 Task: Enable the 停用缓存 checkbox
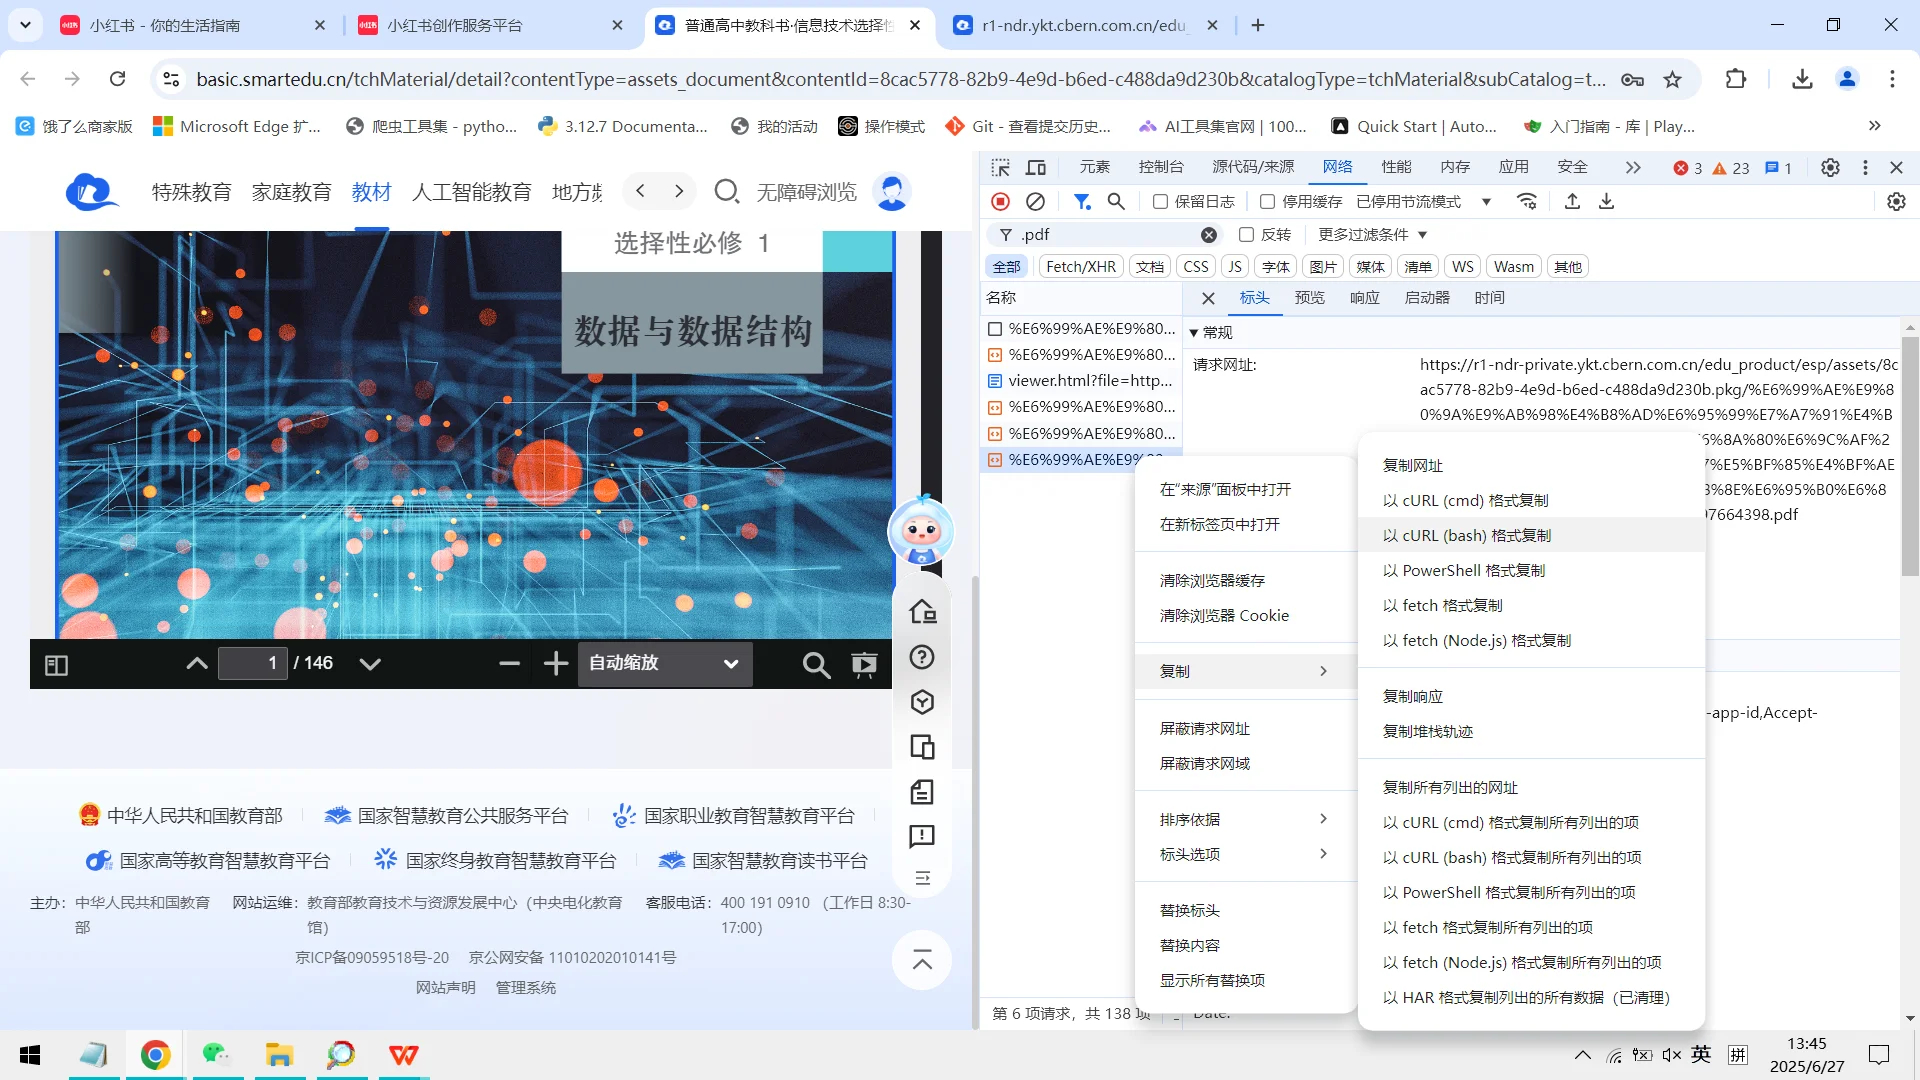tap(1267, 202)
